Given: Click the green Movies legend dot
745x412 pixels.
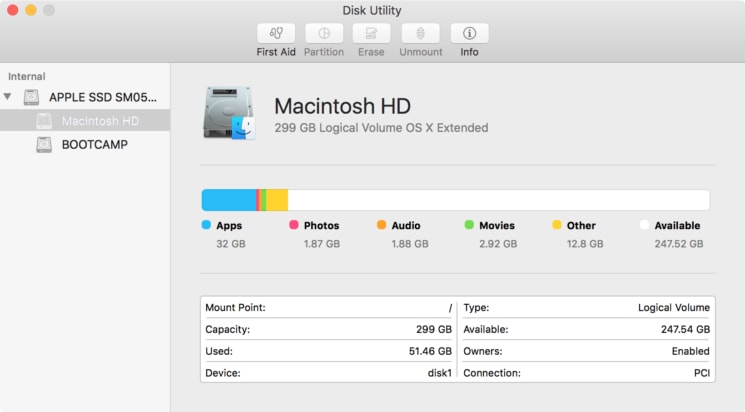Looking at the screenshot, I should pos(469,226).
